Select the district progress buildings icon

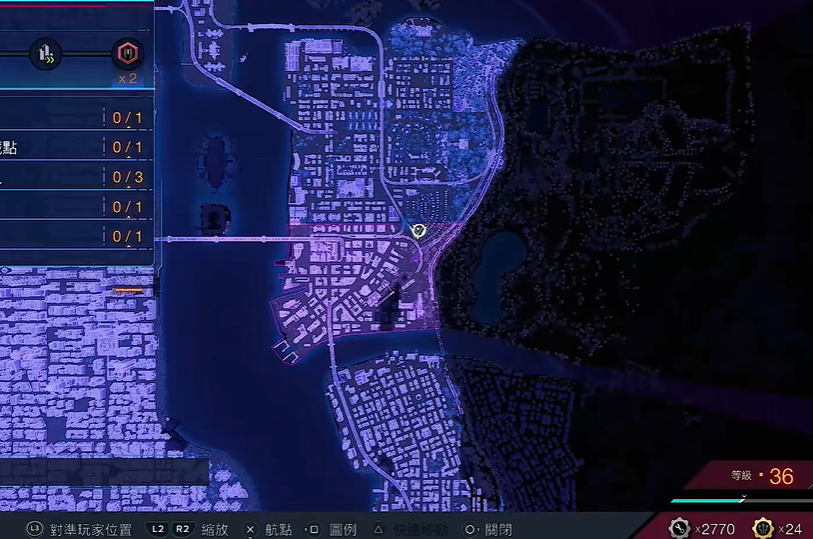pyautogui.click(x=46, y=54)
